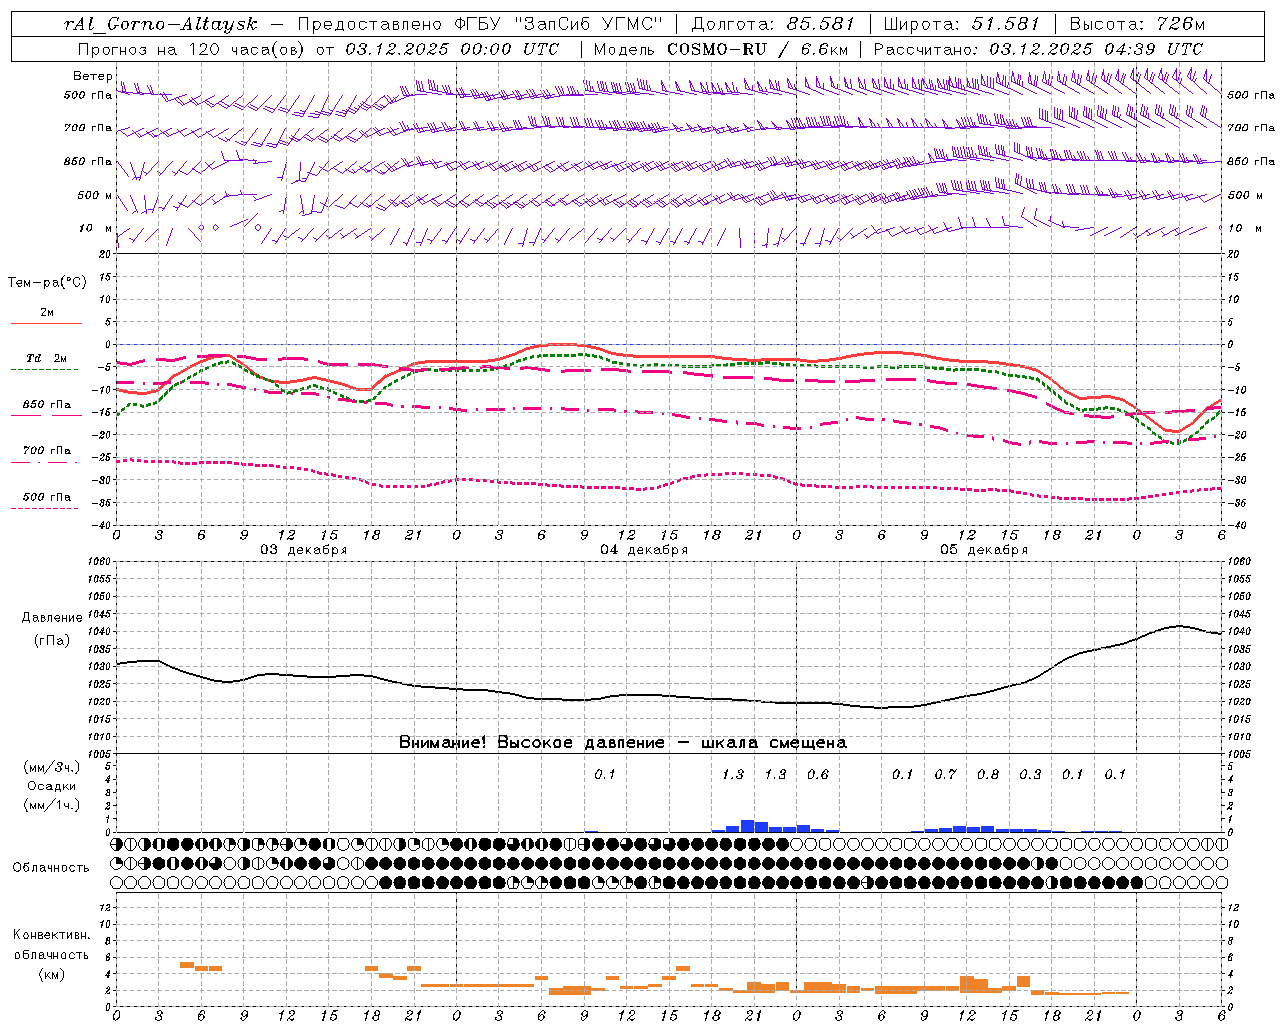1280x1024 pixels.
Task: Click the (мм/1ч.) unit label
Action: pyautogui.click(x=52, y=805)
